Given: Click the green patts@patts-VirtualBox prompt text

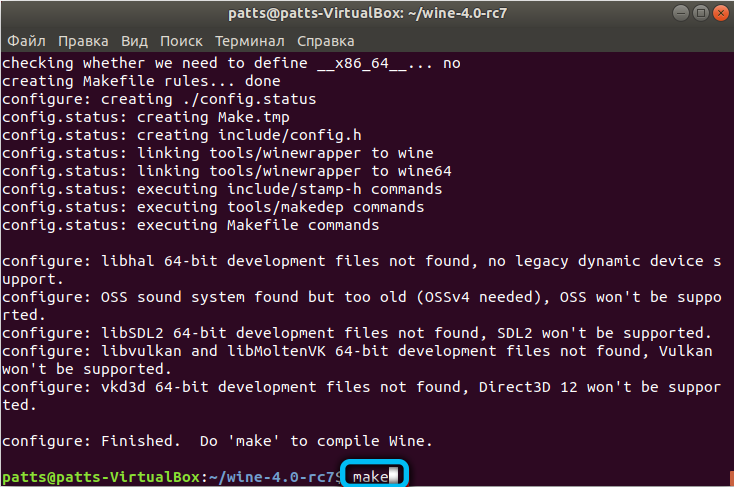Looking at the screenshot, I should tap(101, 477).
